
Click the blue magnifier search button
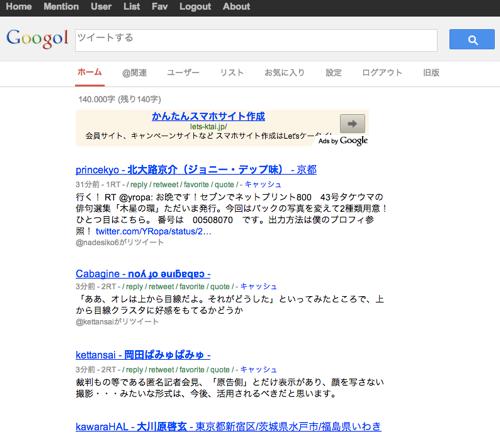[x=472, y=39]
